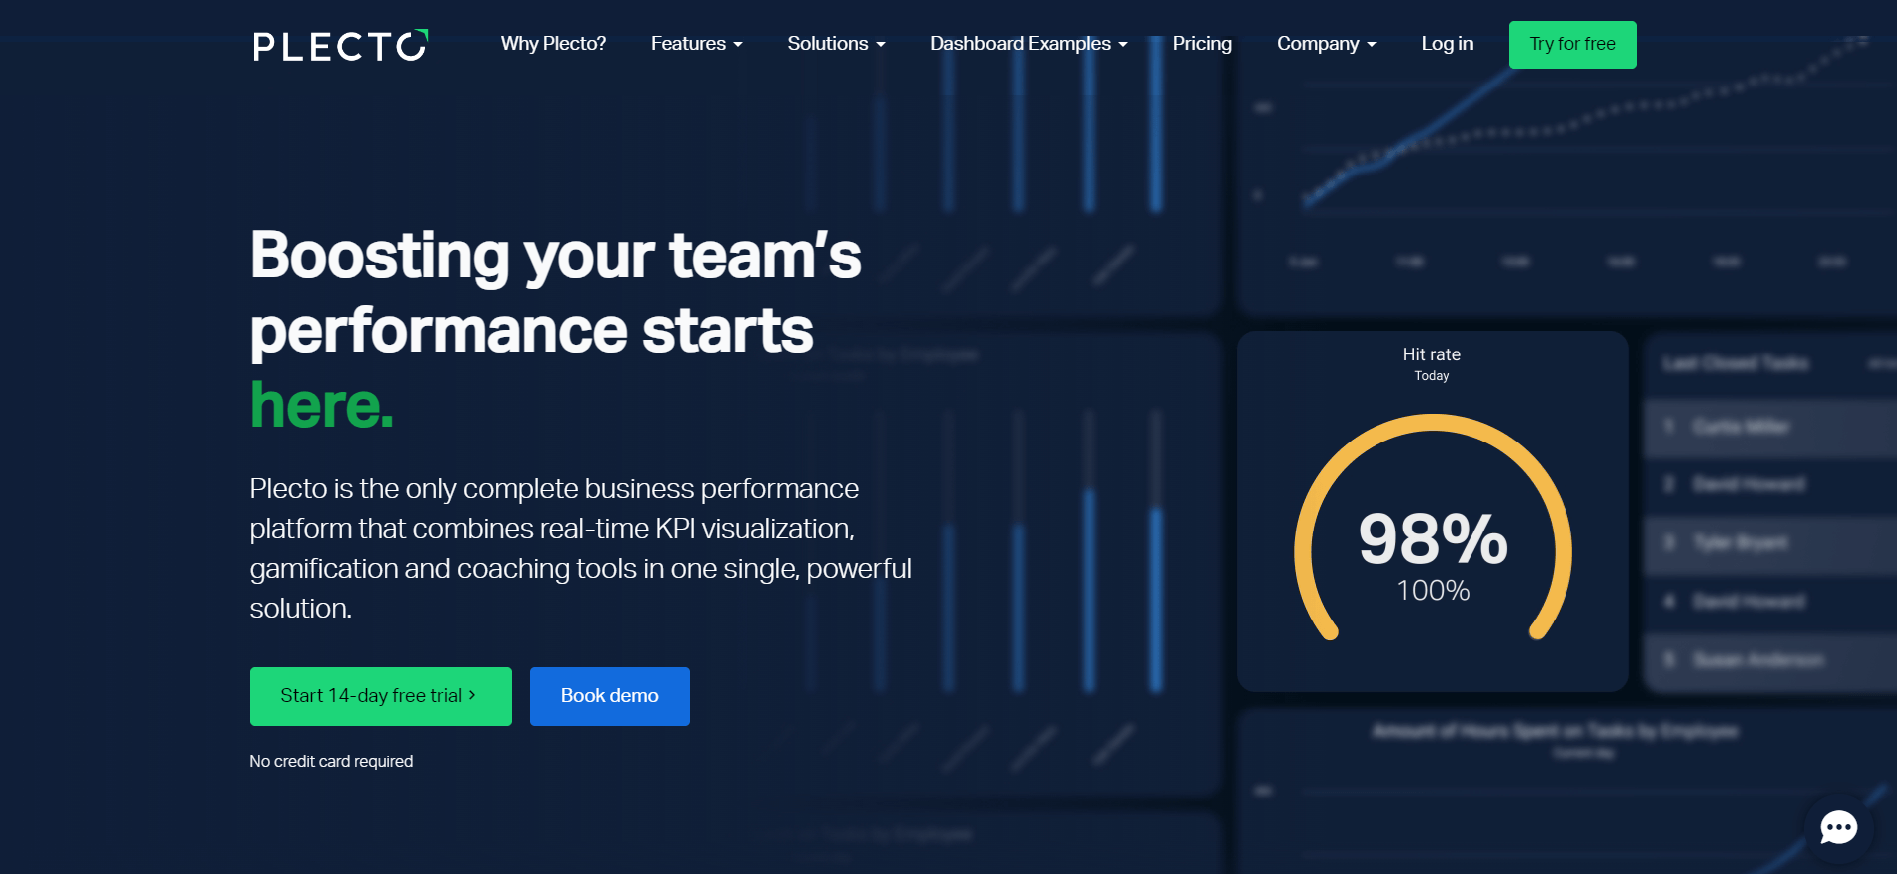Click the No credit card required text
1897x874 pixels.
tap(331, 761)
